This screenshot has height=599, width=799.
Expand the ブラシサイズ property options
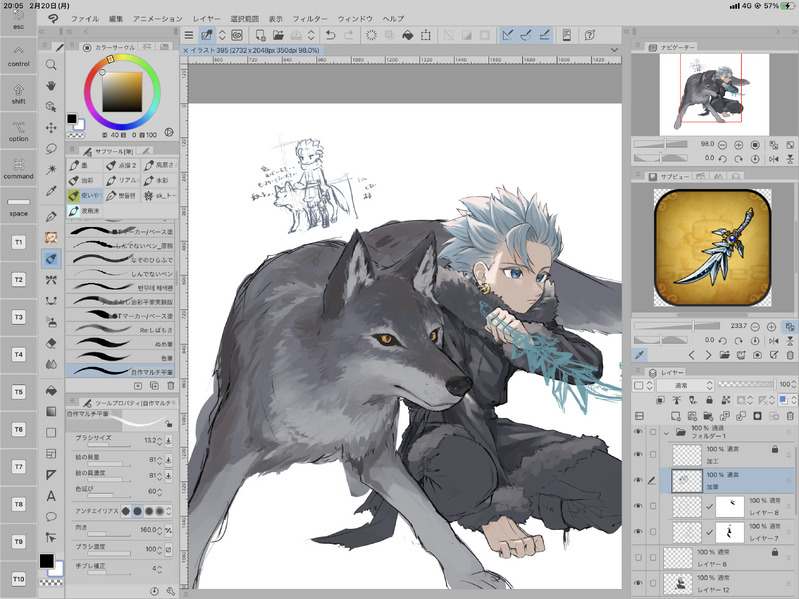(168, 440)
